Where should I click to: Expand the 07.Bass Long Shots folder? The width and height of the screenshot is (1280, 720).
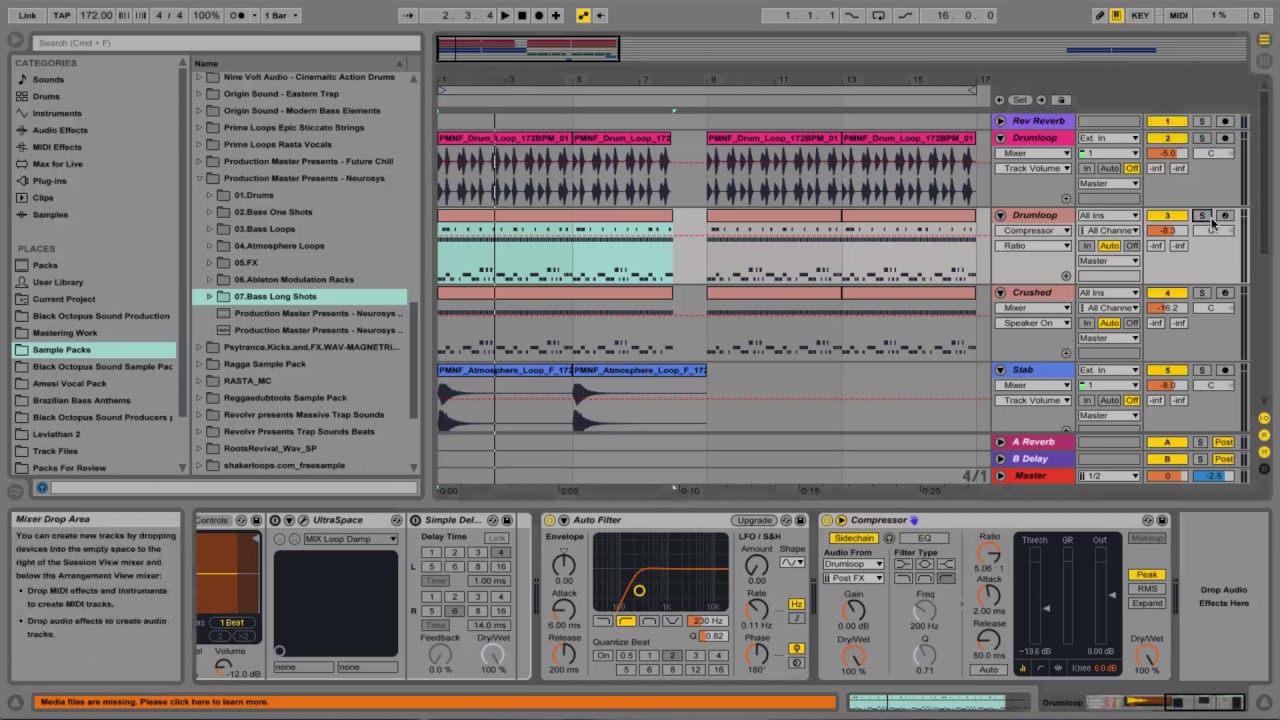pos(210,296)
